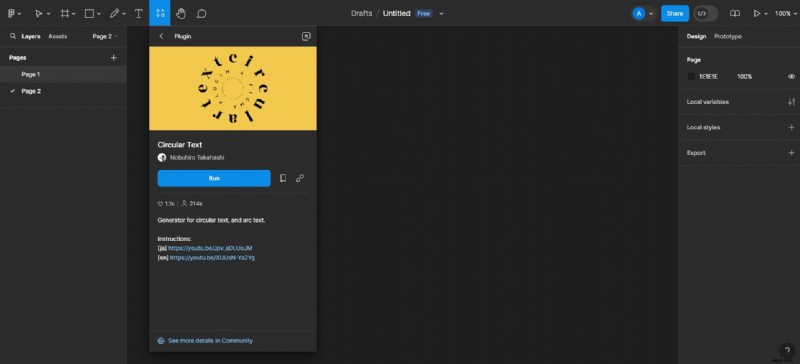The width and height of the screenshot is (800, 364).
Task: Expand the Frame tool dropdown arrow
Action: [x=74, y=14]
